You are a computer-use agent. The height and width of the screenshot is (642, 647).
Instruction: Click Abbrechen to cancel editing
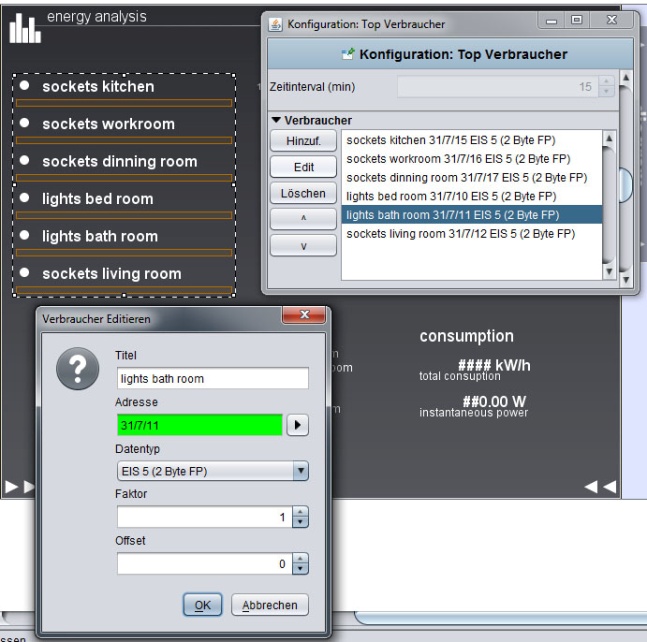click(x=270, y=605)
